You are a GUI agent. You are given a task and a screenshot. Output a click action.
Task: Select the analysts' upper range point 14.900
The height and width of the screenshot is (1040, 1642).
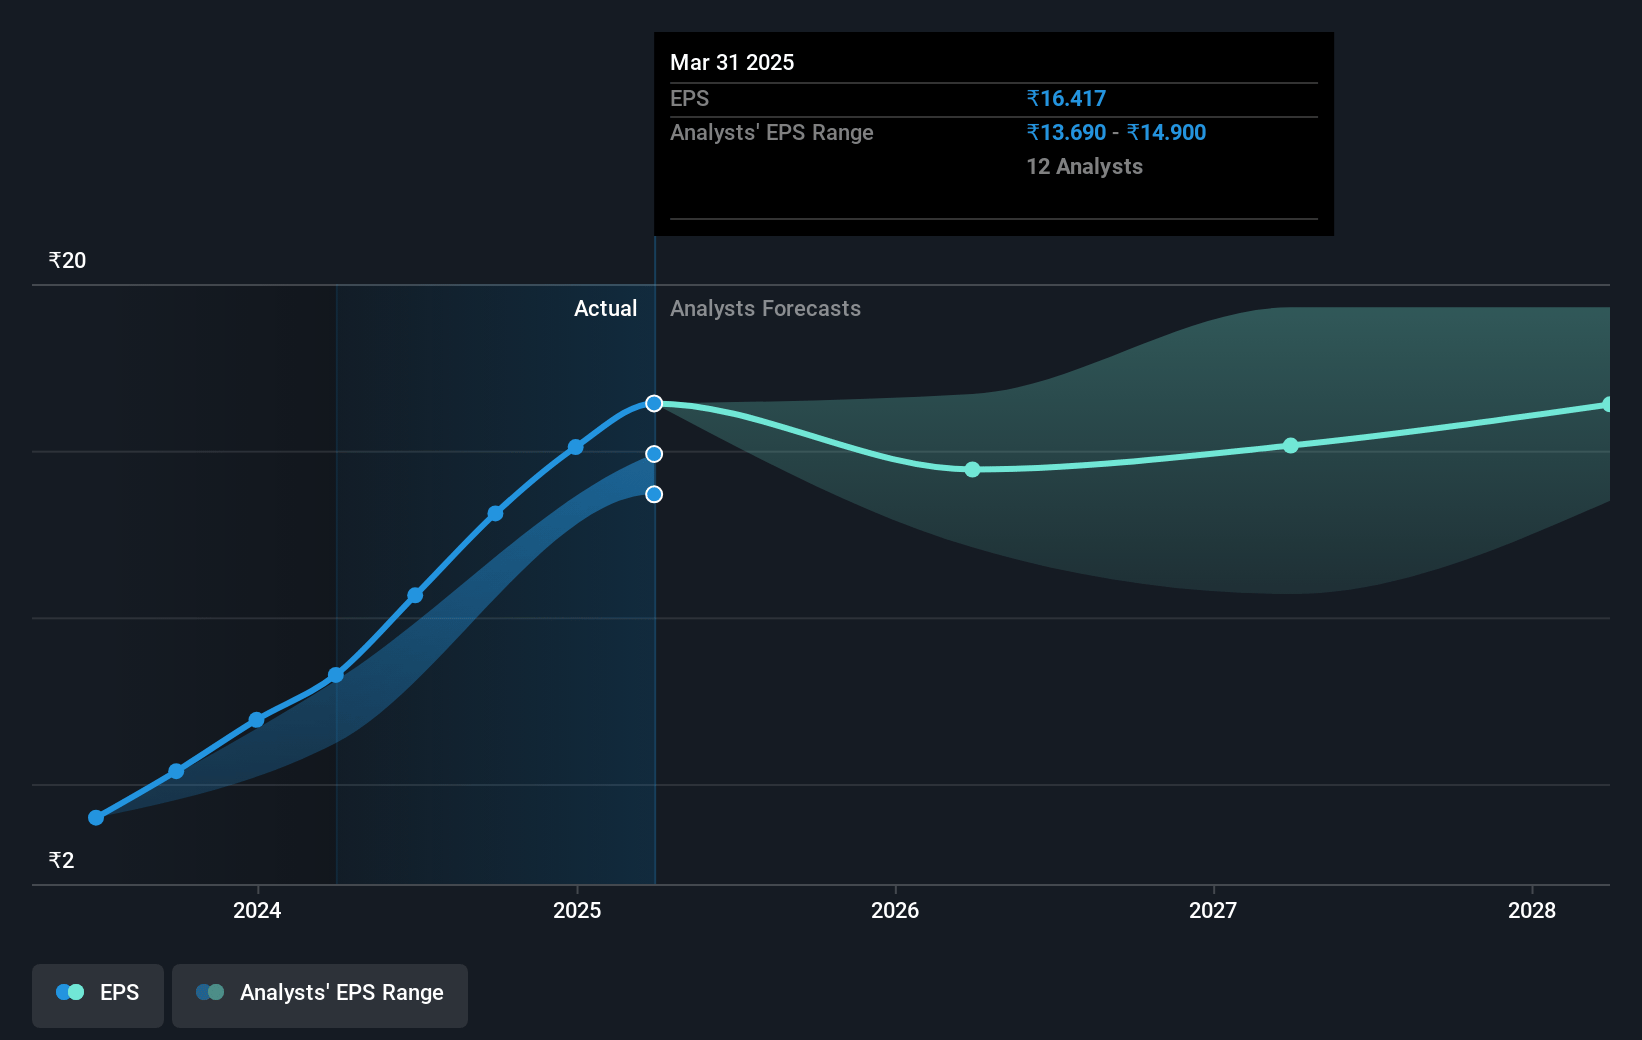[654, 454]
